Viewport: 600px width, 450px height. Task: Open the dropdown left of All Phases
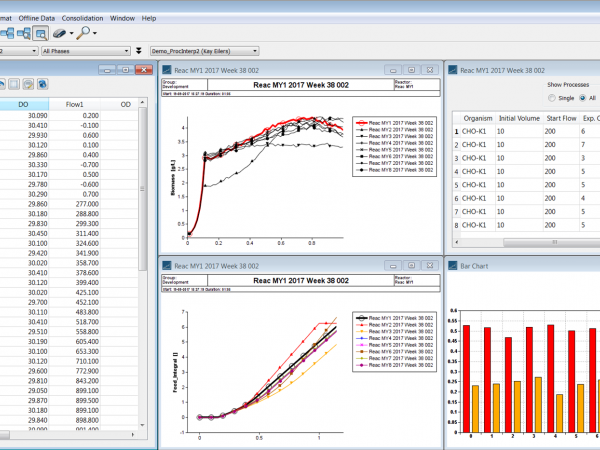tap(18, 51)
